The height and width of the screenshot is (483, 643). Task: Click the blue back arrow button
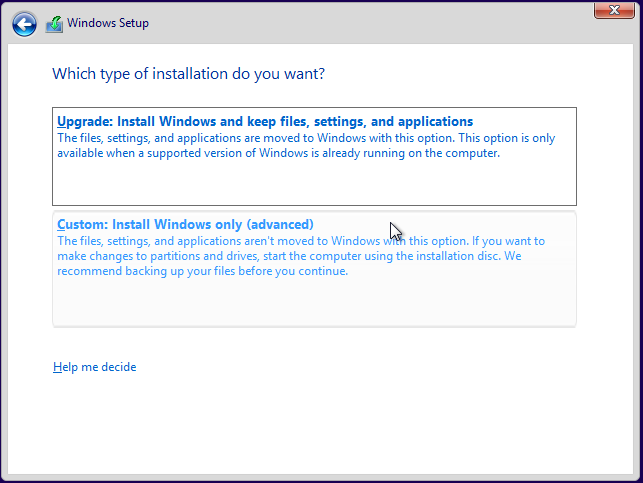coord(24,24)
